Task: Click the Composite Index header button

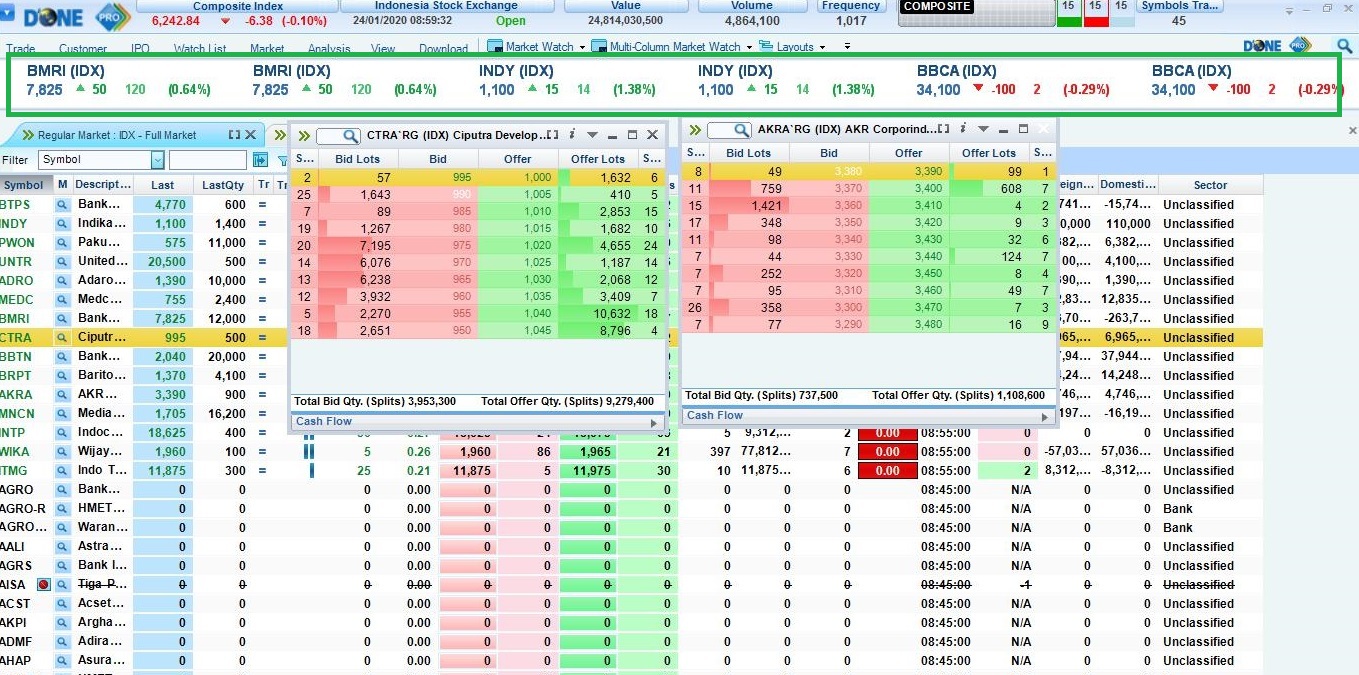Action: click(x=238, y=6)
